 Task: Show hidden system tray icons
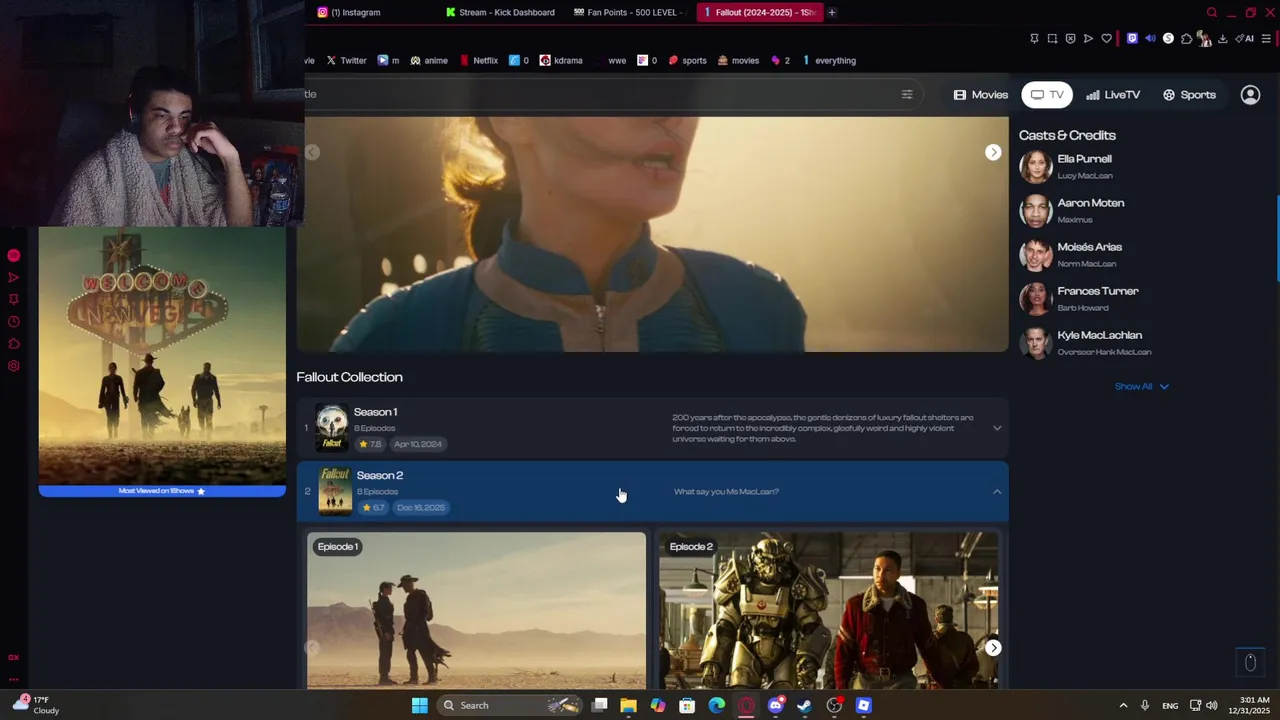tap(1123, 706)
